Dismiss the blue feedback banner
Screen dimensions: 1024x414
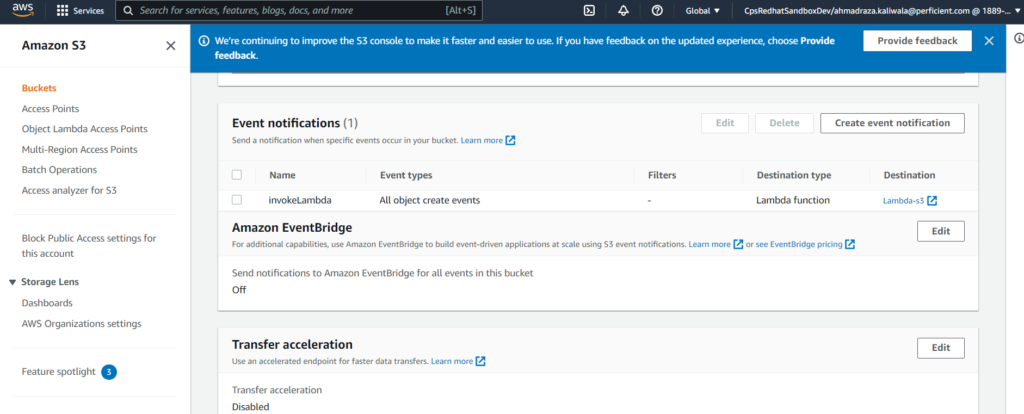[989, 41]
